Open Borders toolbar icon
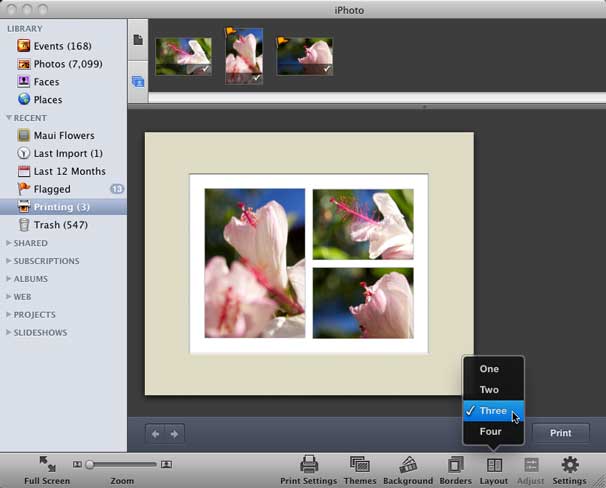 455,464
